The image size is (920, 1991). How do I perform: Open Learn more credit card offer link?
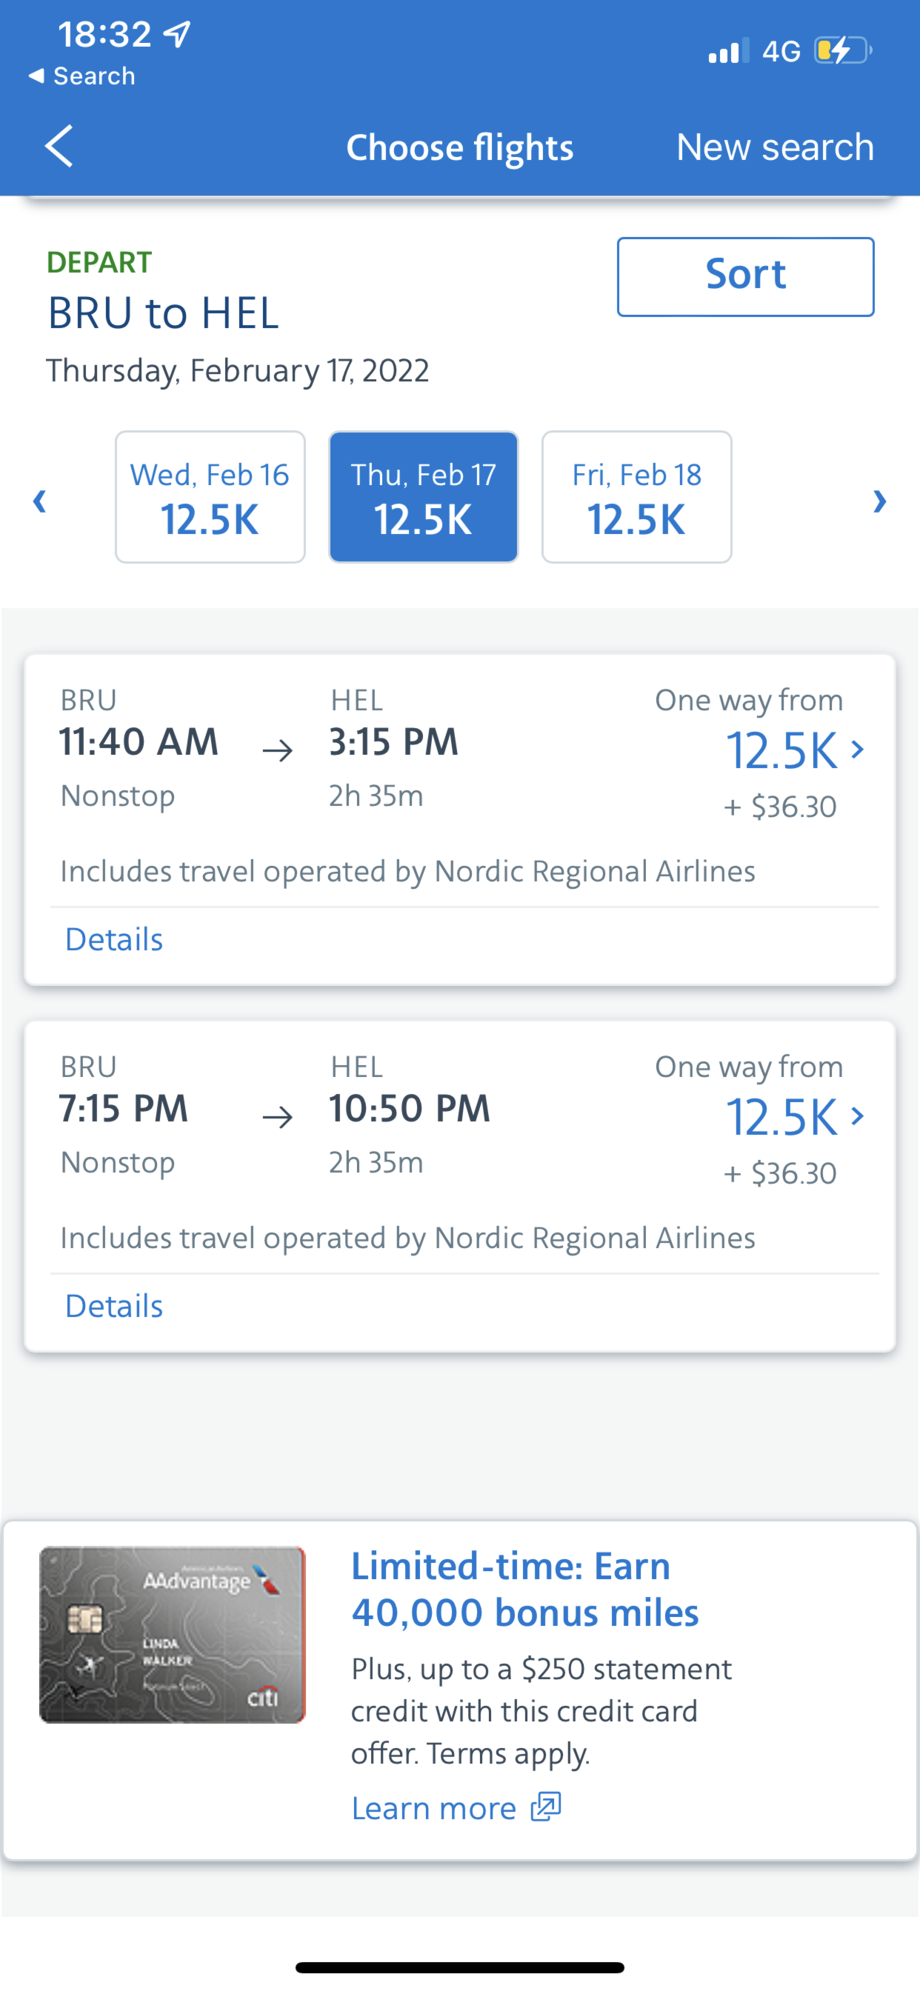coord(434,1808)
